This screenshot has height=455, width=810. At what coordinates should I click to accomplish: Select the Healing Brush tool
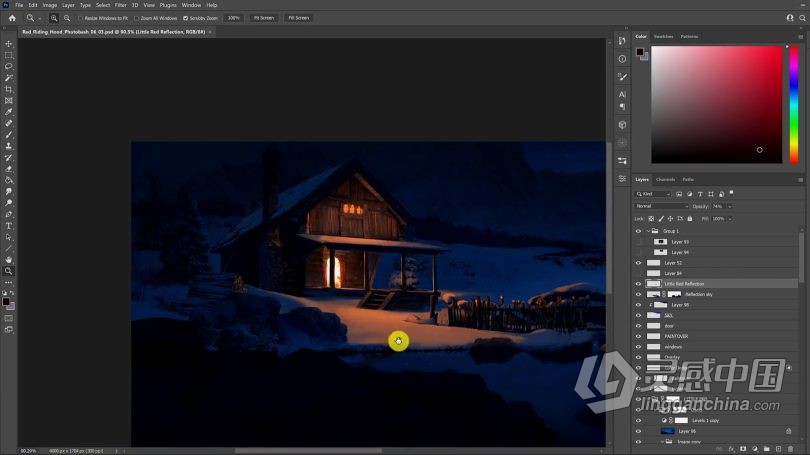[9, 123]
